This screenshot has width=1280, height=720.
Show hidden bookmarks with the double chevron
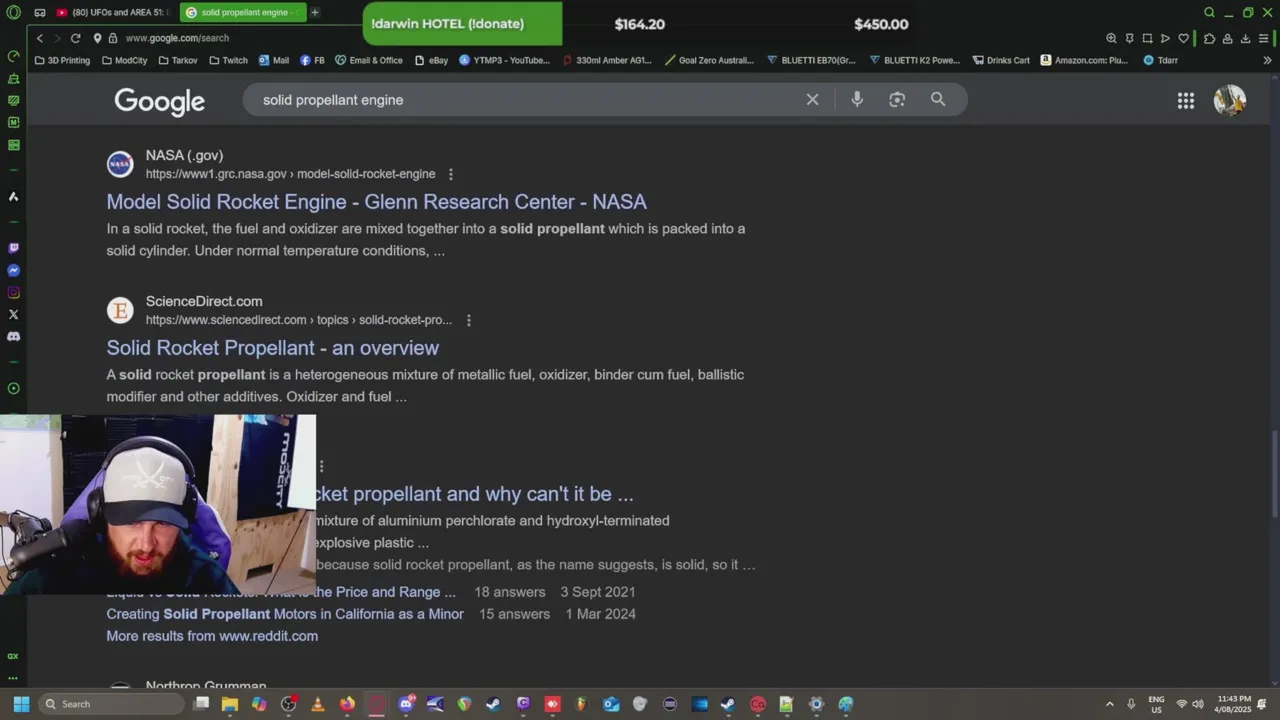(1266, 60)
